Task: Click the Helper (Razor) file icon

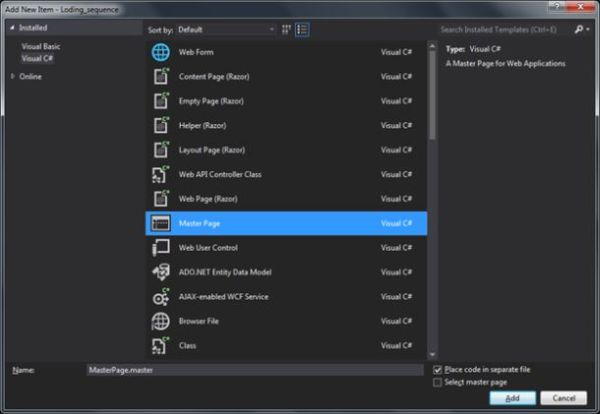Action: coord(161,125)
